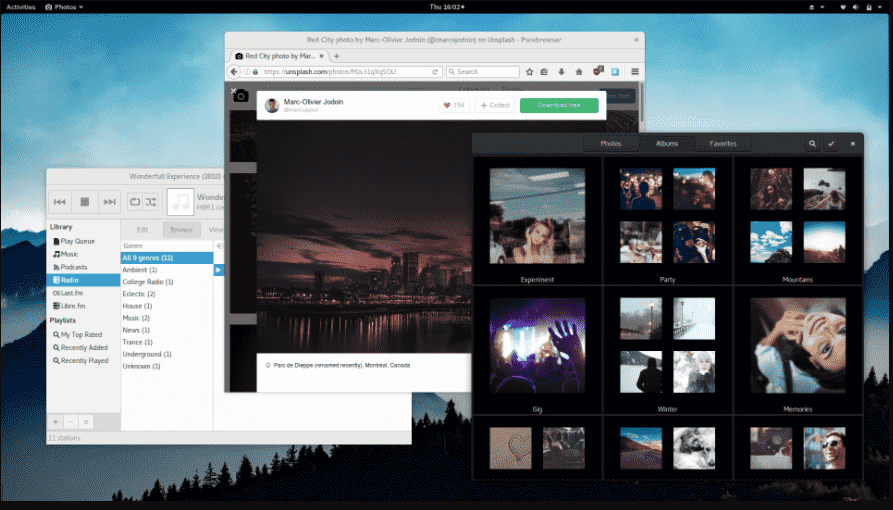Click Activities in the top bar

pos(21,7)
